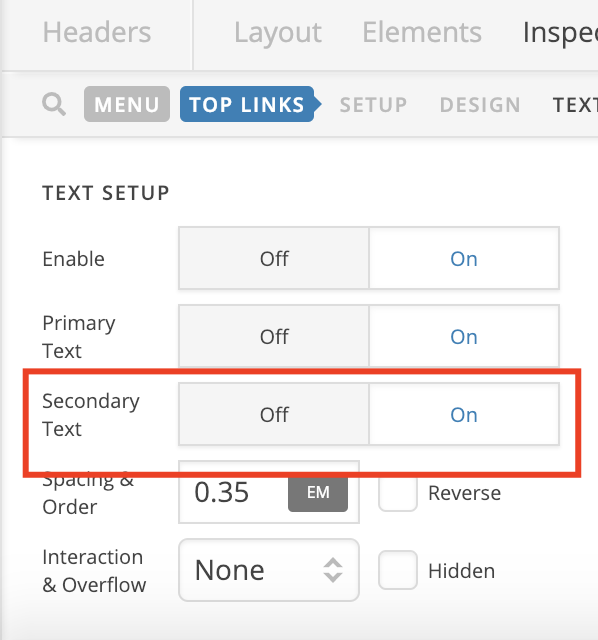Open the Elements tab

tap(422, 32)
